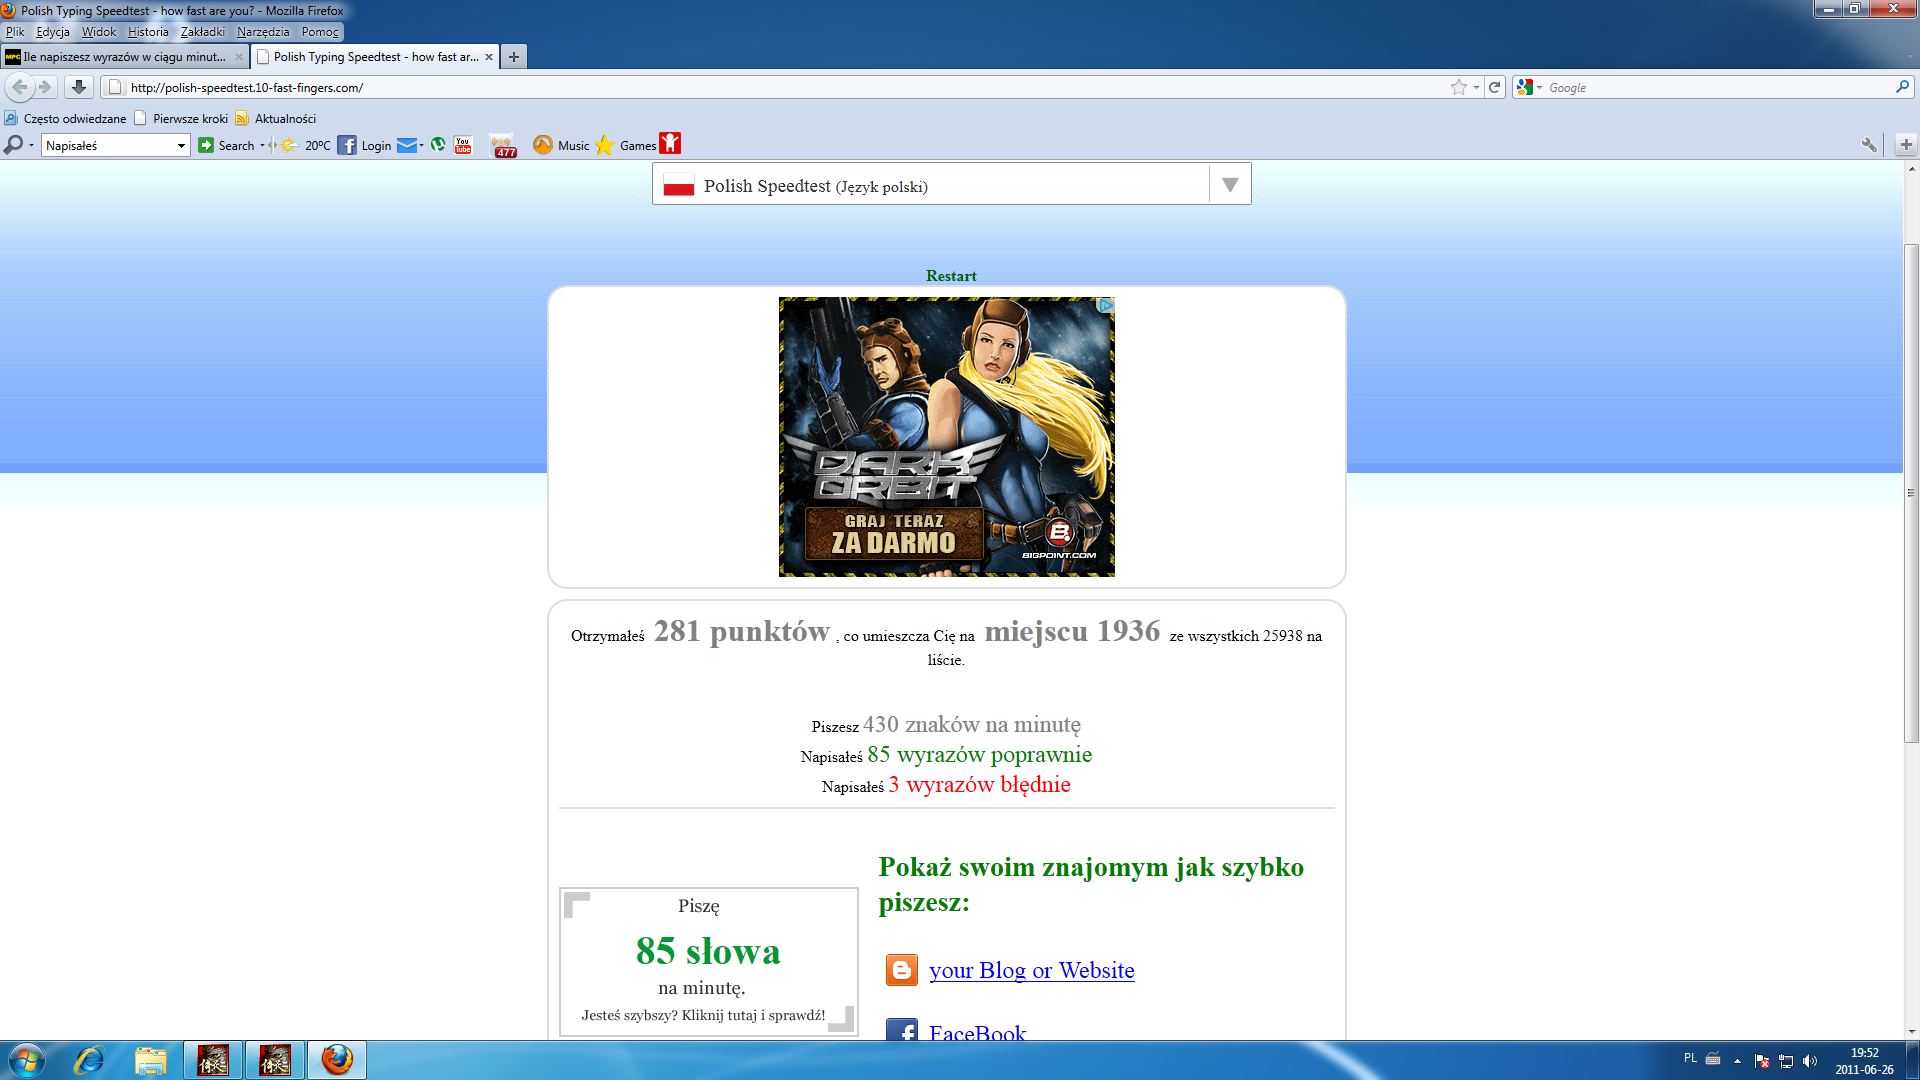Switch to Firefox on the taskbar
Viewport: 1920px width, 1080px height.
(x=337, y=1060)
